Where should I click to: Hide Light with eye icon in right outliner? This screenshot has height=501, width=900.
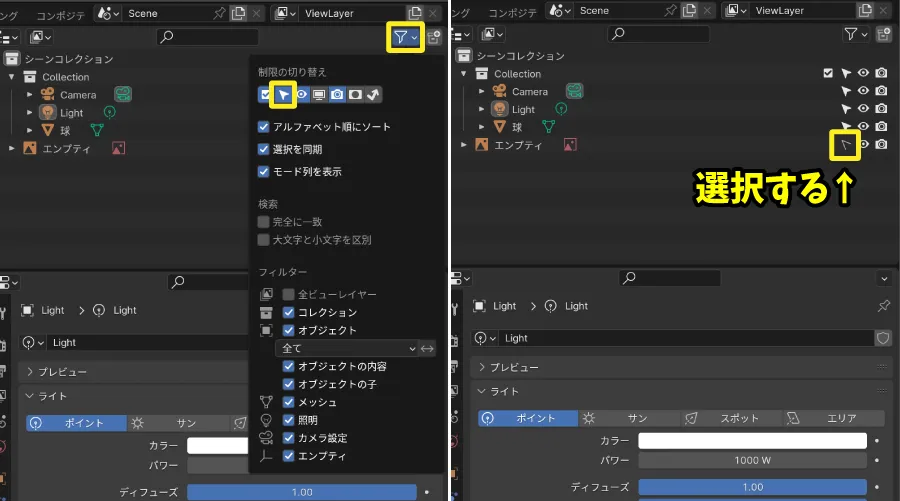pyautogui.click(x=863, y=108)
